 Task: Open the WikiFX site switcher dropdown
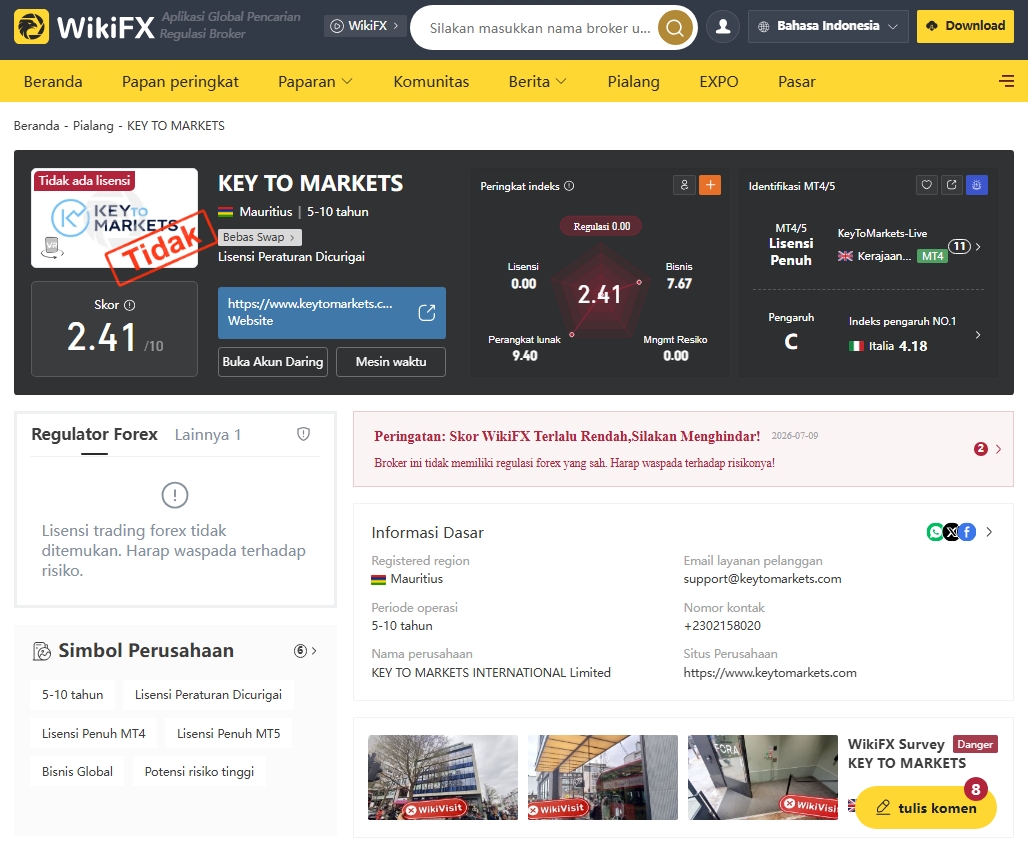pos(365,26)
